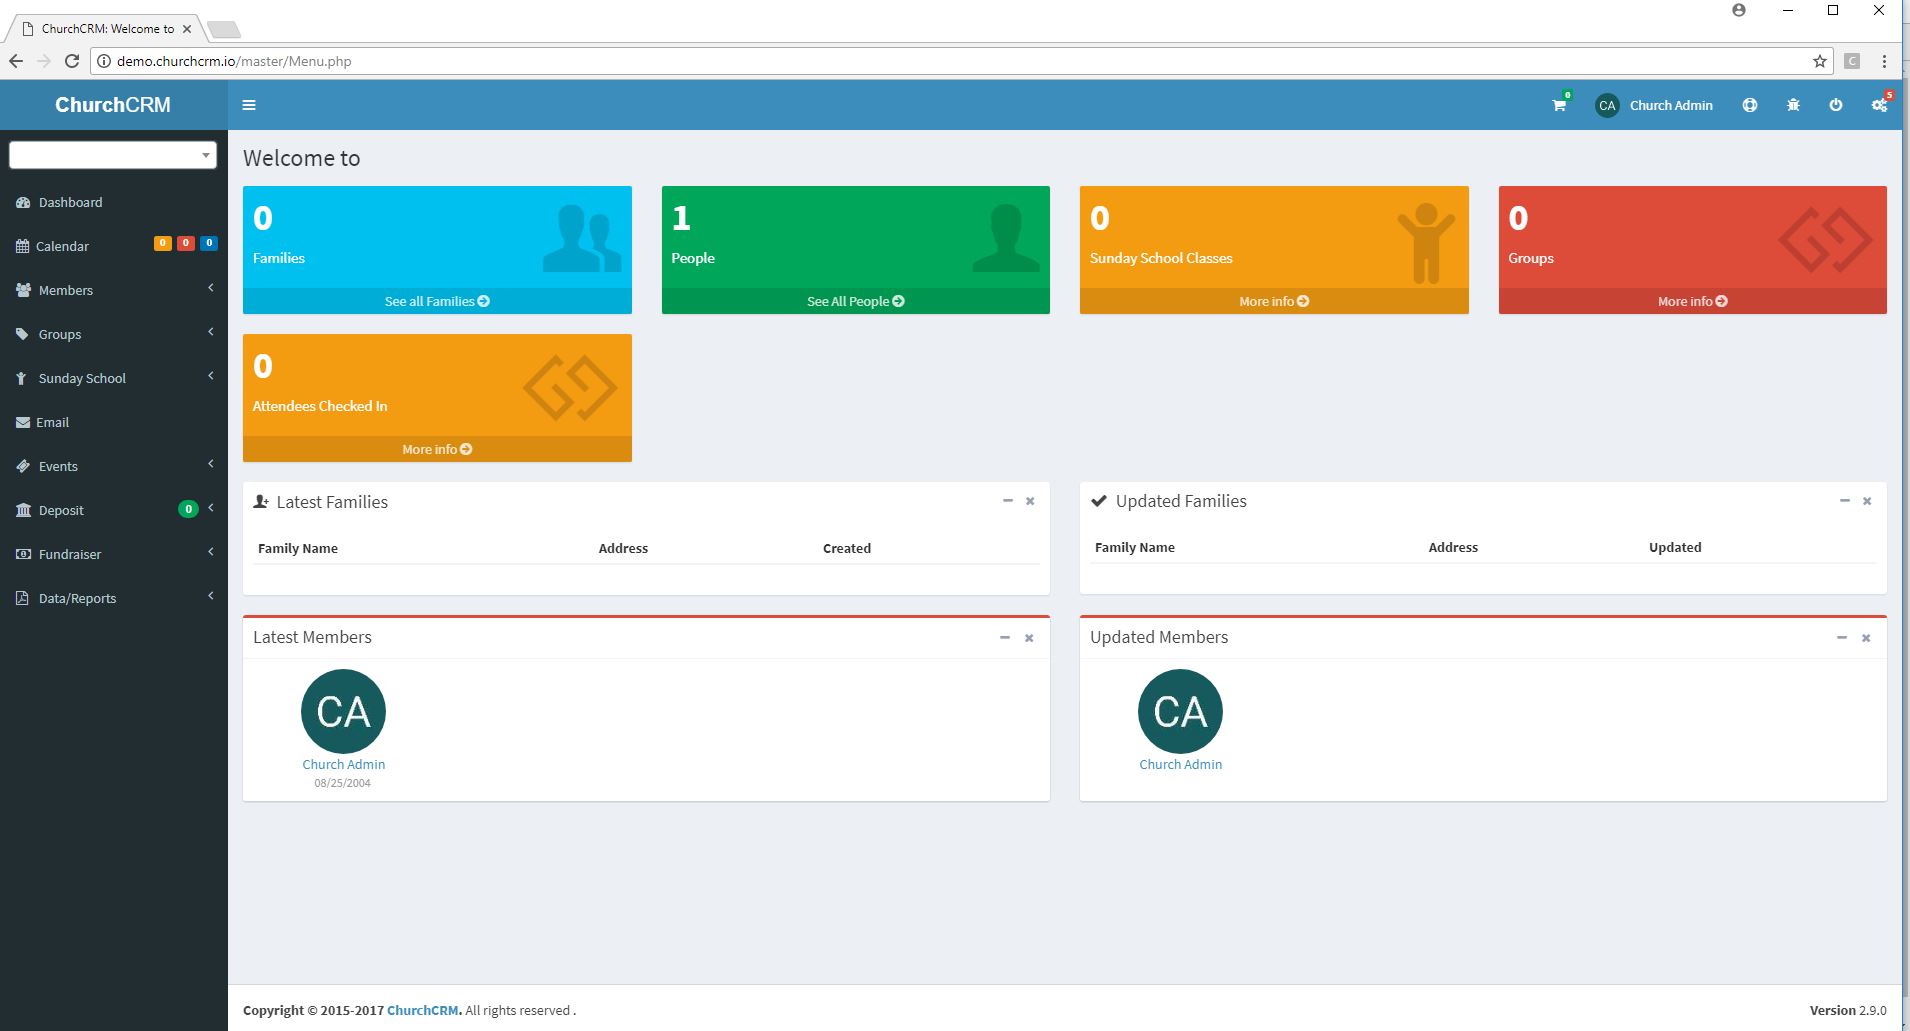
Task: Collapse the Latest Members panel
Action: click(1005, 638)
